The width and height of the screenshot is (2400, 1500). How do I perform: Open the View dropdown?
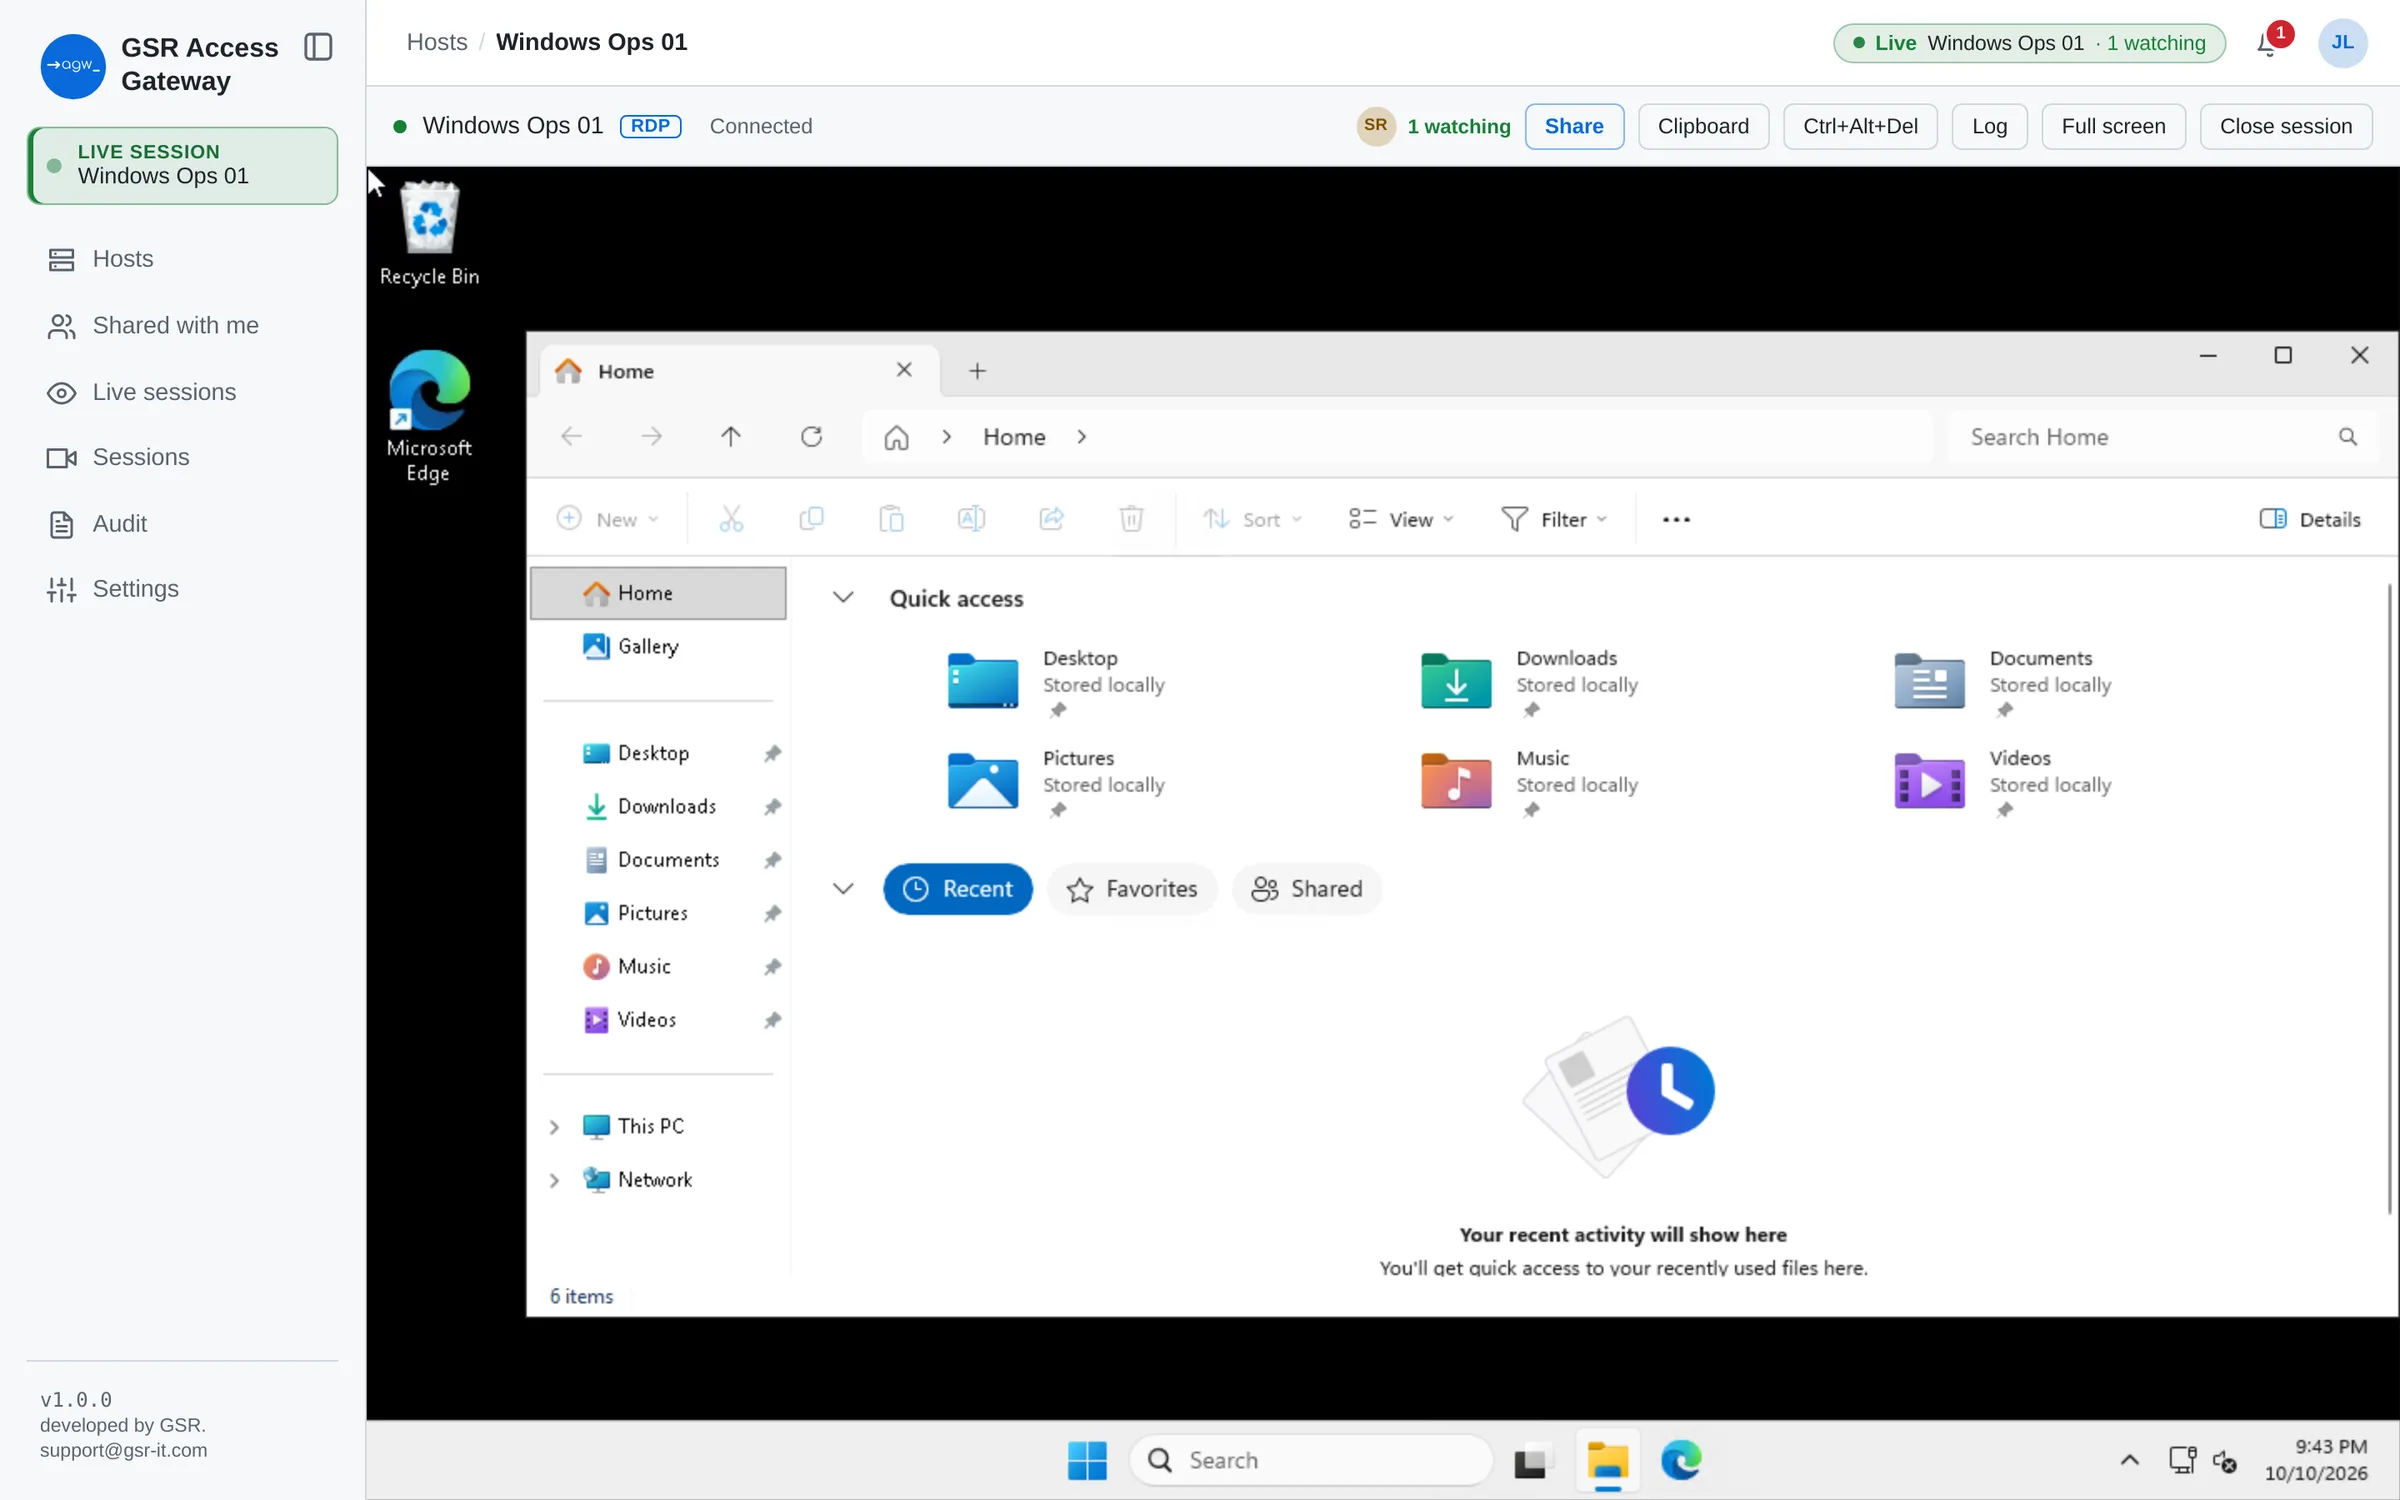coord(1400,519)
